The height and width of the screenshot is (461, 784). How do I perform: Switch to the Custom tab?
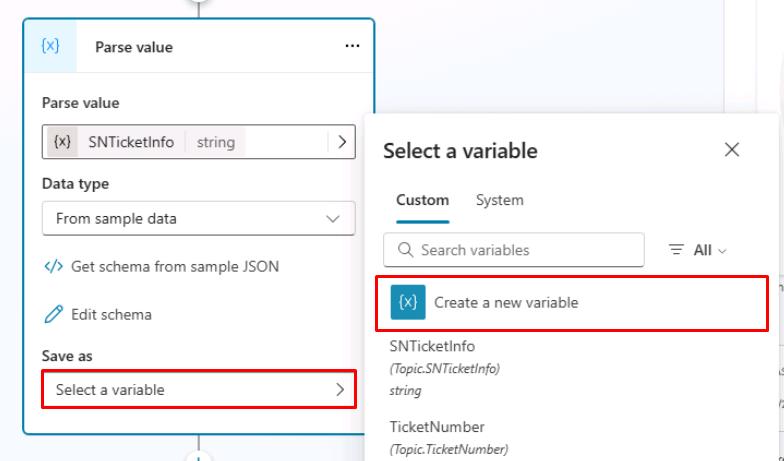422,200
